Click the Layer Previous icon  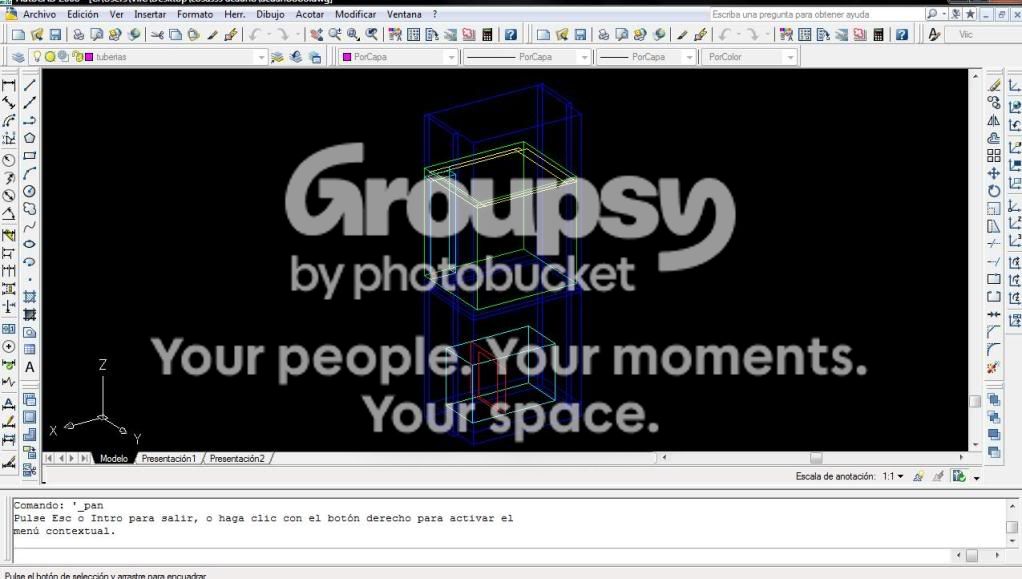tap(296, 57)
